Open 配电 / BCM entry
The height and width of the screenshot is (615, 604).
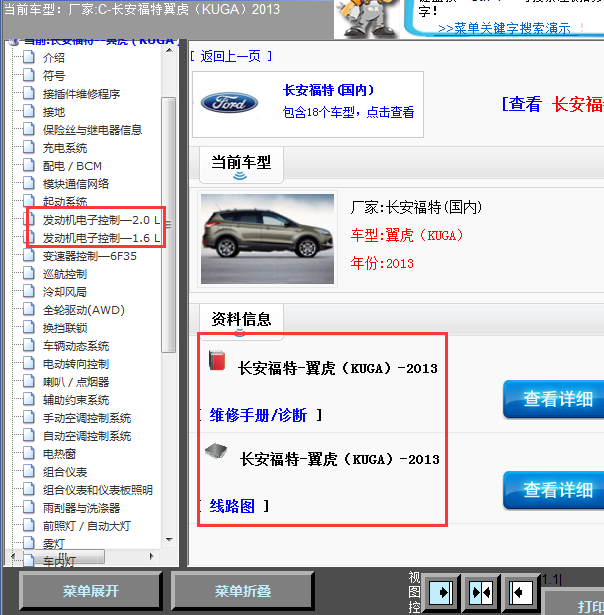coord(72,166)
